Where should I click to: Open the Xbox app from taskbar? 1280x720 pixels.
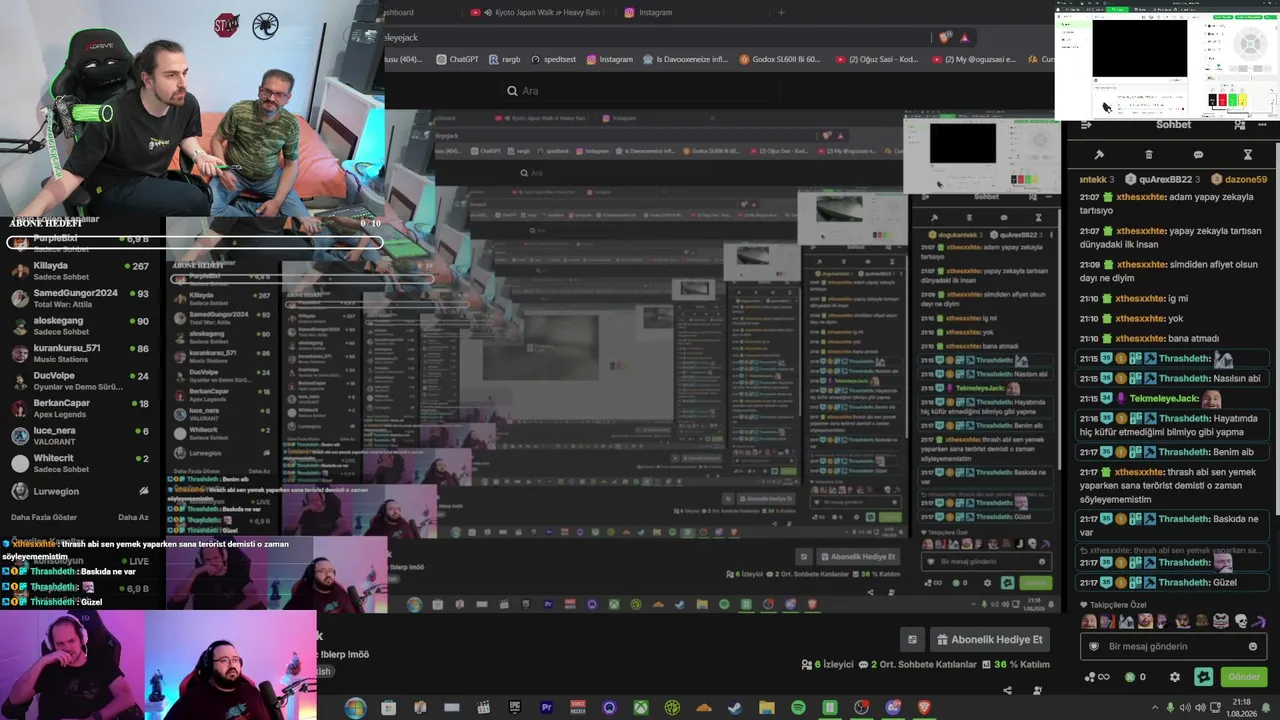(640, 708)
